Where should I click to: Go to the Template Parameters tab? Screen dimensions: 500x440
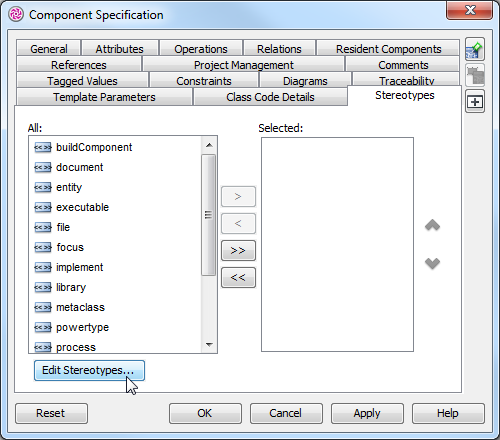pyautogui.click(x=104, y=97)
